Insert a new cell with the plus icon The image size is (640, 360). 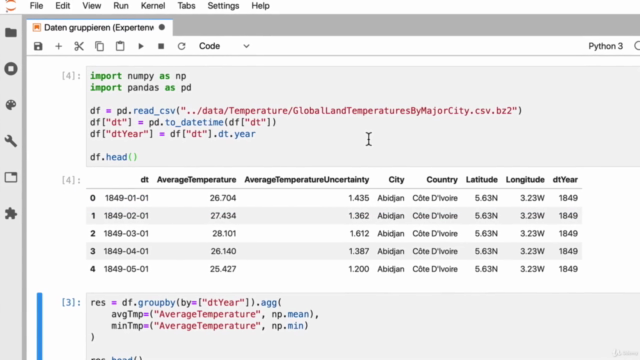(58, 46)
